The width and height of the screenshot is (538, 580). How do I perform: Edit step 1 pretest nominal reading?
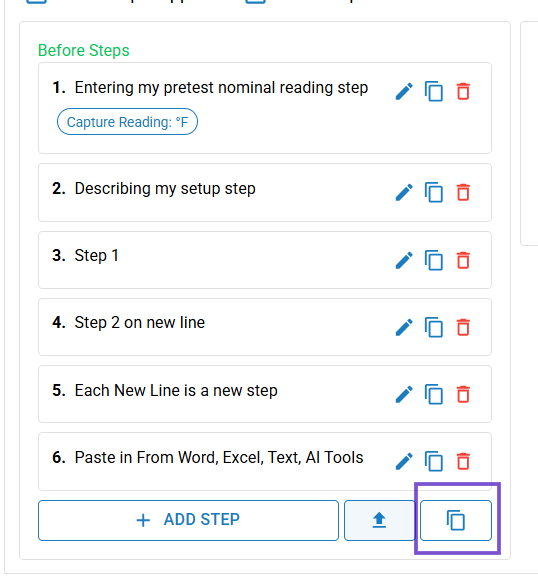click(x=404, y=91)
